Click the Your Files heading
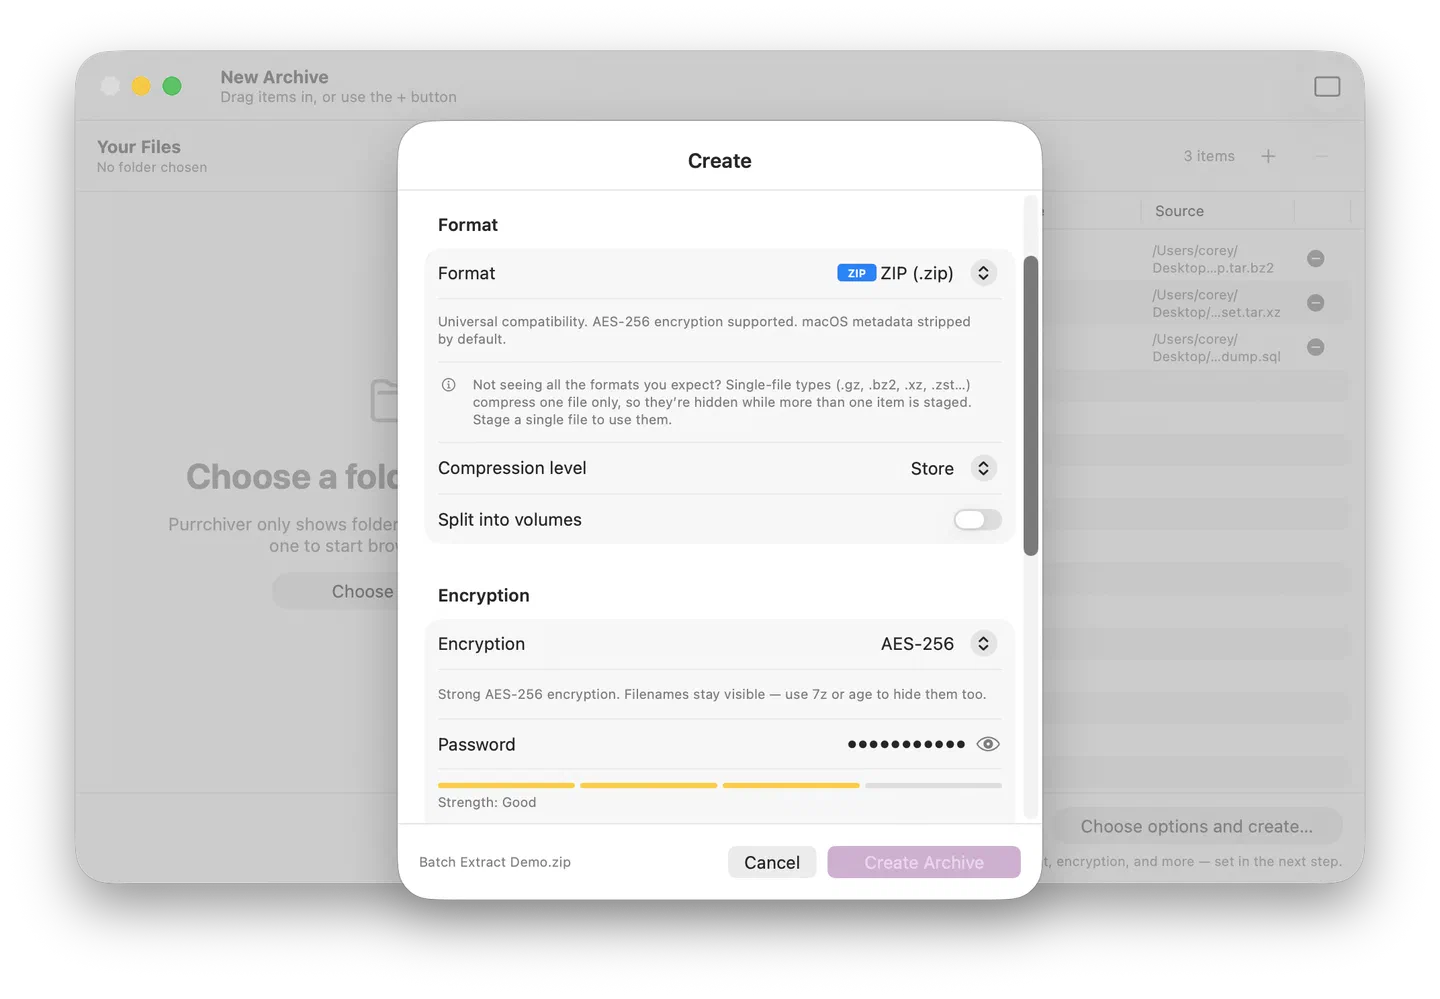This screenshot has width=1440, height=999. coord(139,147)
